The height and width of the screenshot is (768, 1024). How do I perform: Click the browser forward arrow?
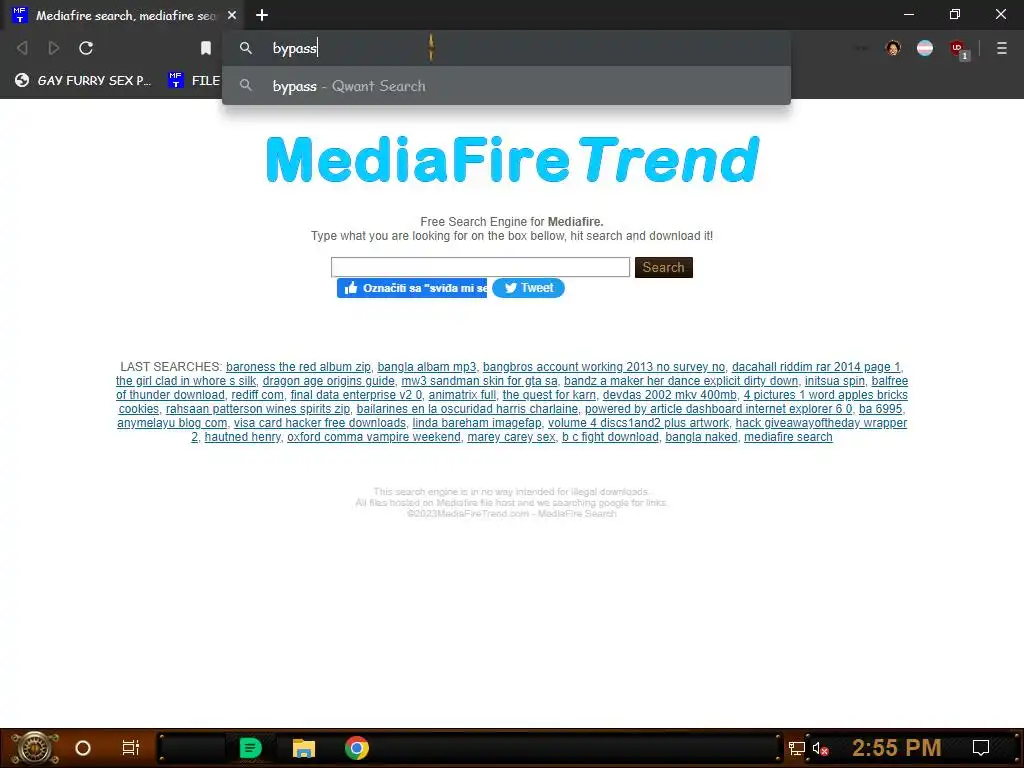pyautogui.click(x=54, y=48)
